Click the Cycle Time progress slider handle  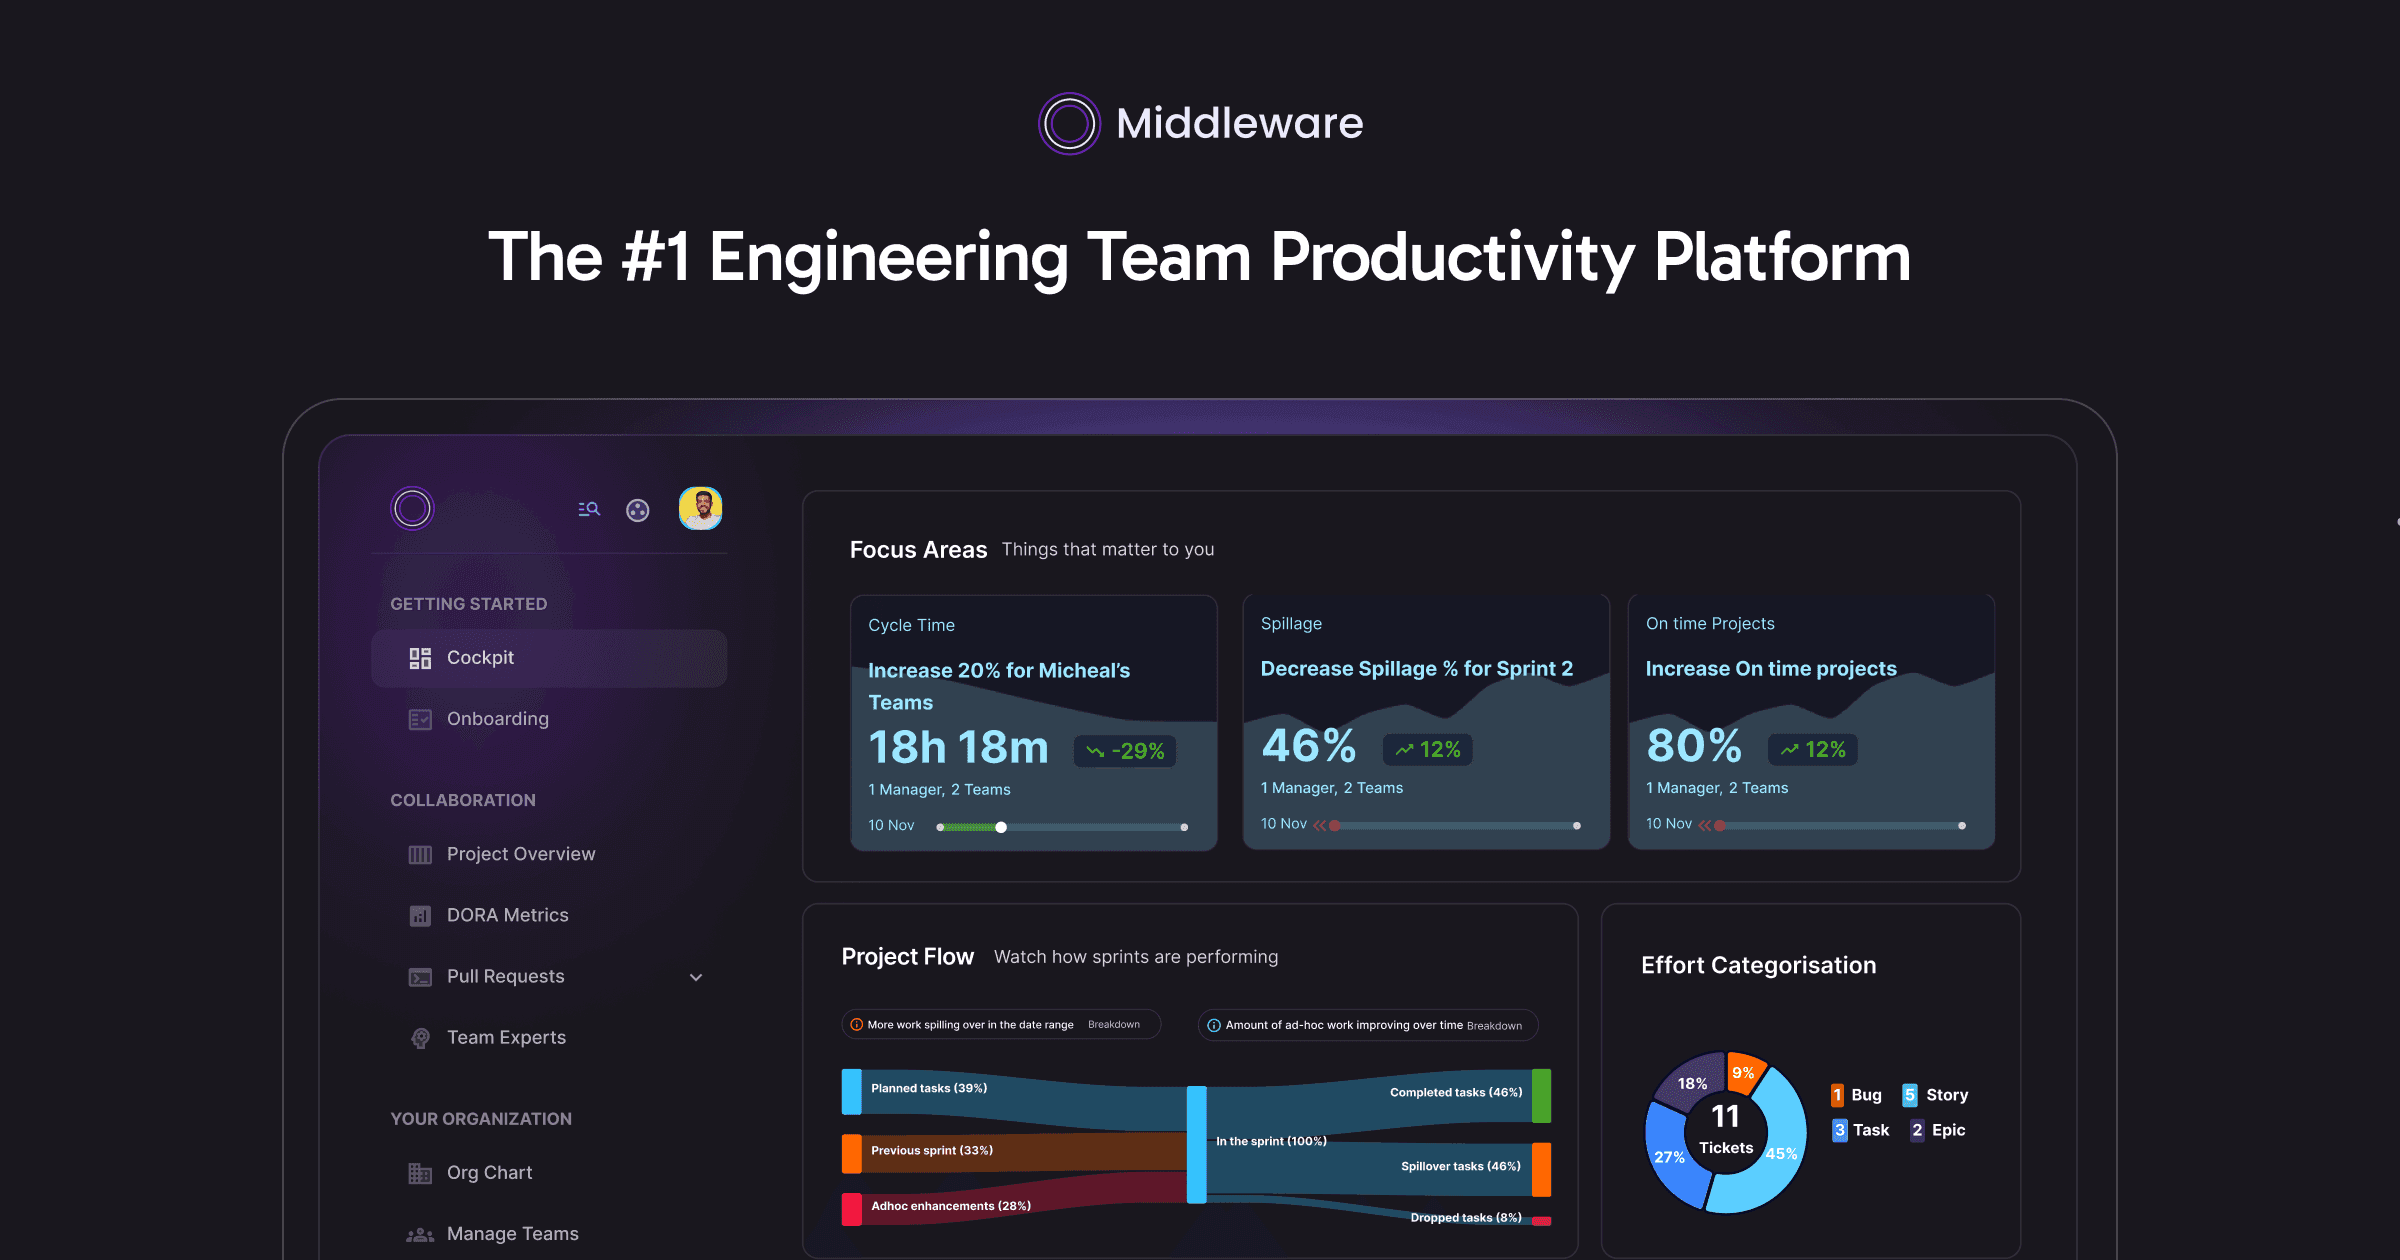(x=1001, y=827)
